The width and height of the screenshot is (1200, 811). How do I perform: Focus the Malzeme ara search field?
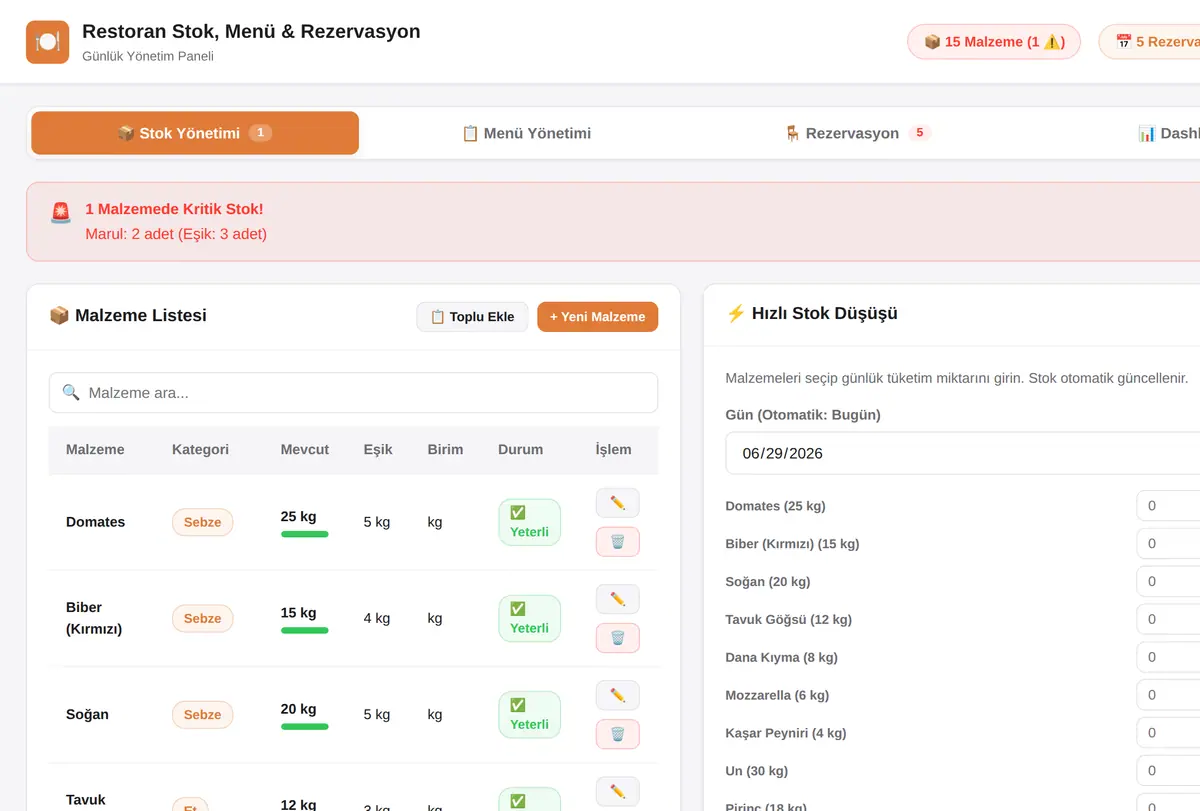tap(353, 393)
